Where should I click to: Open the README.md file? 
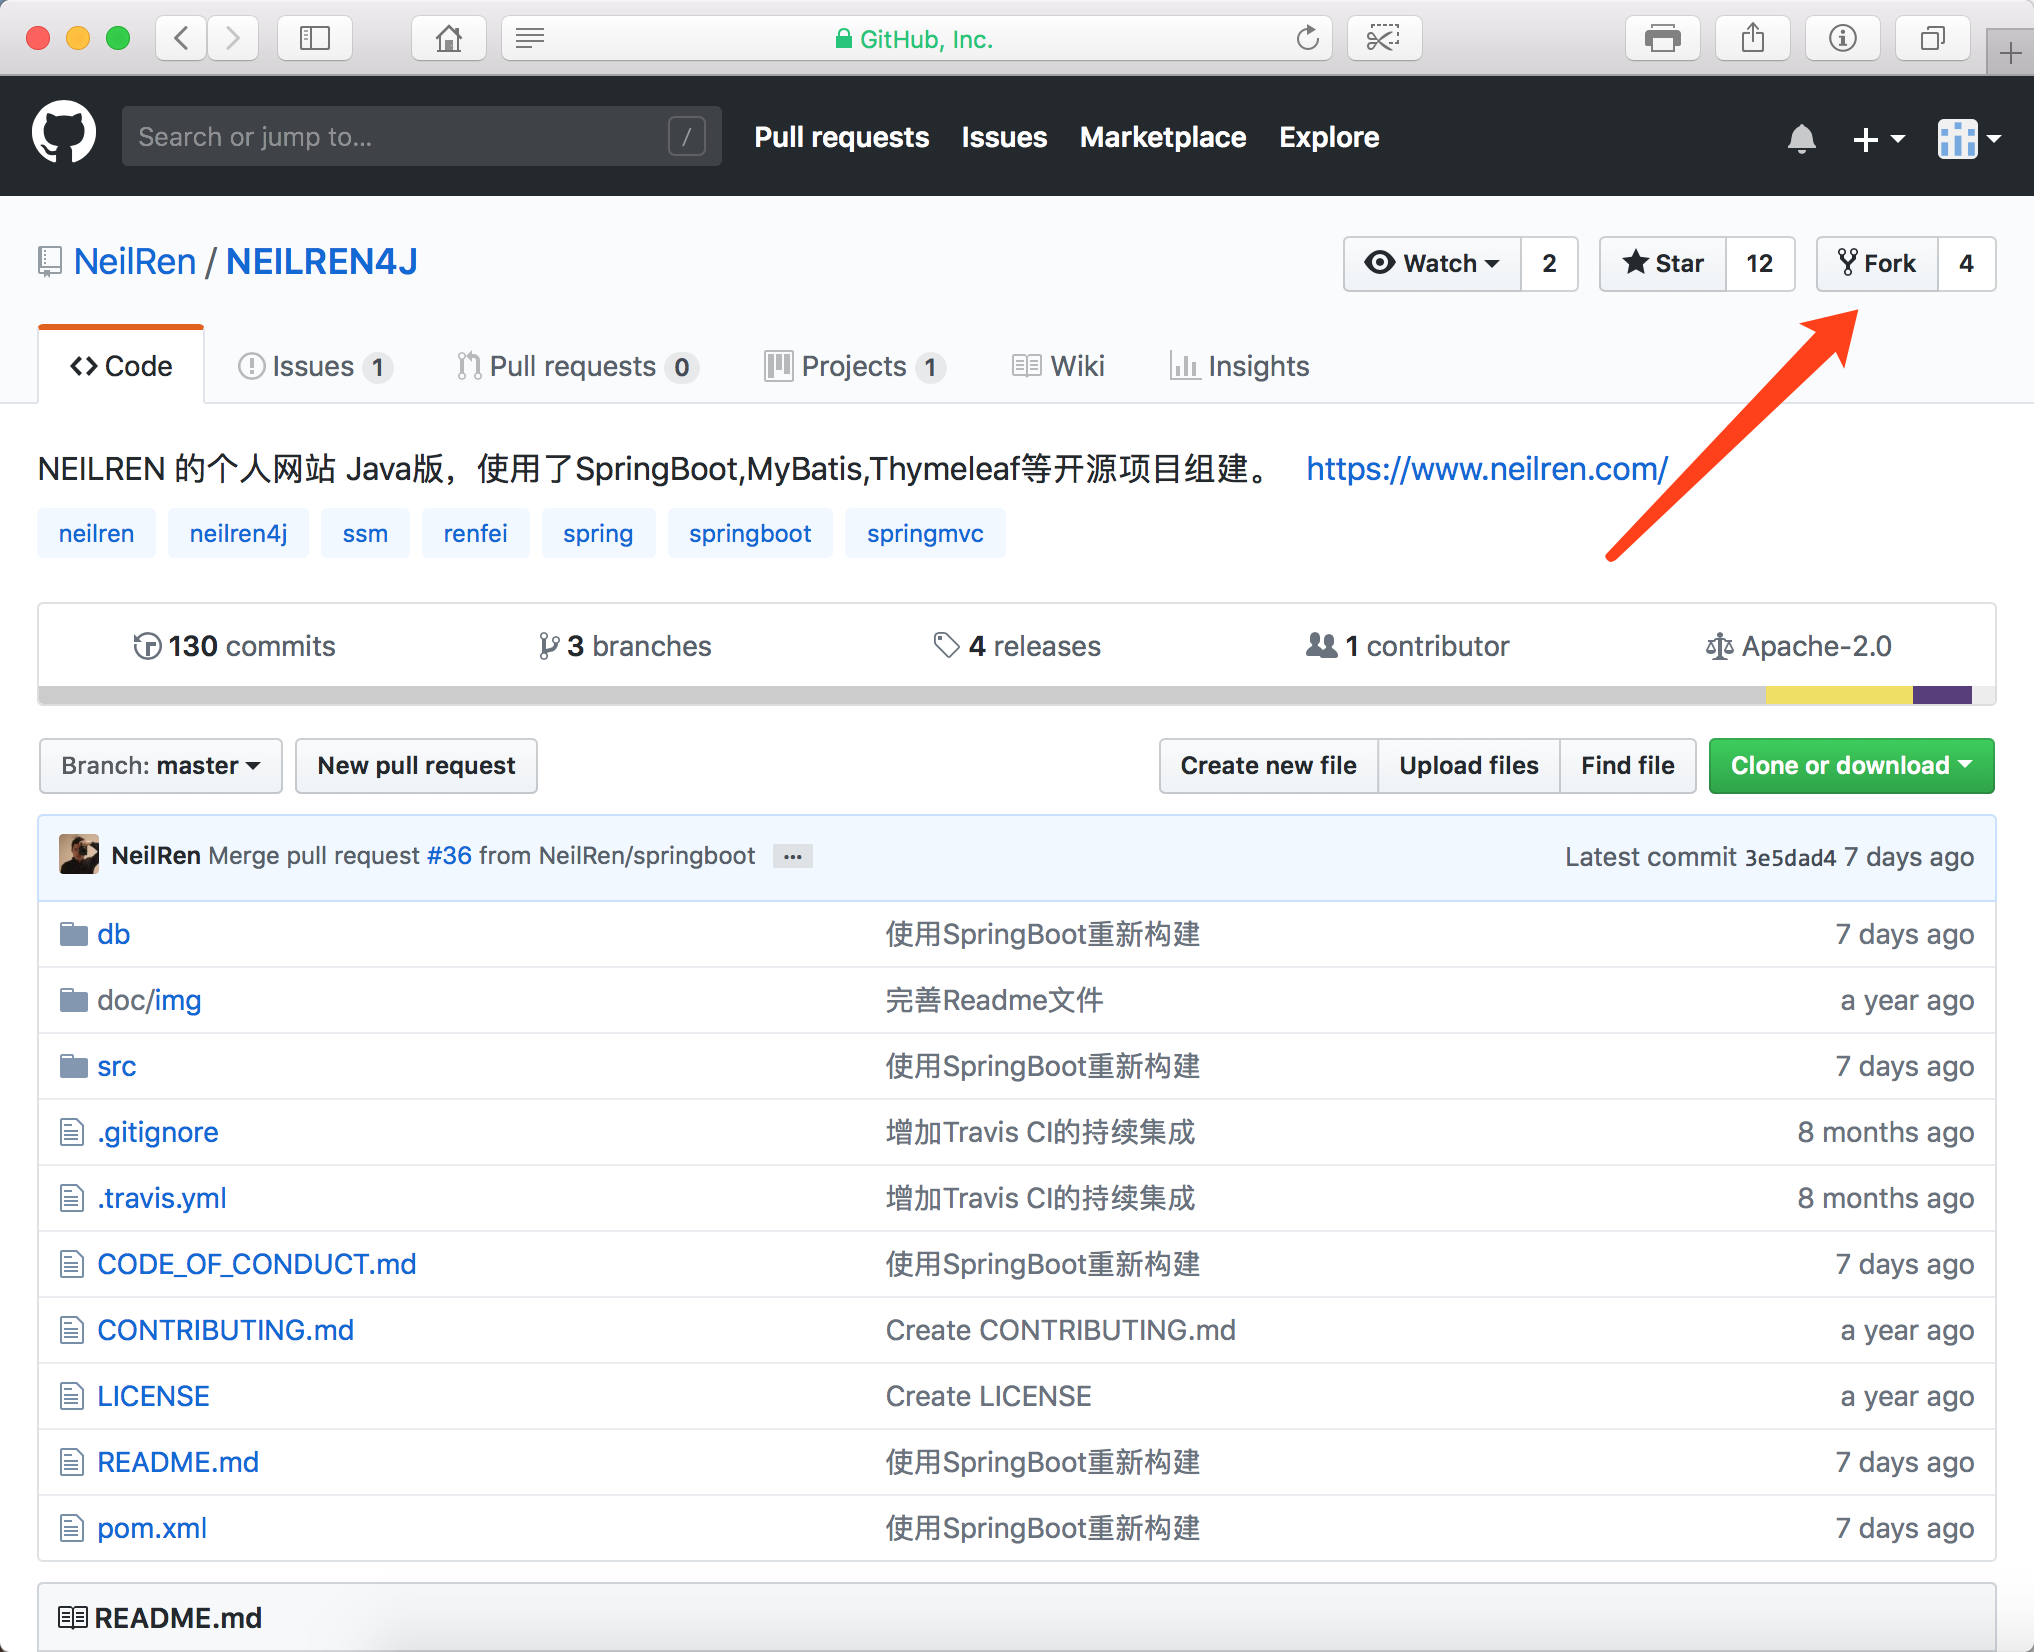tap(178, 1462)
